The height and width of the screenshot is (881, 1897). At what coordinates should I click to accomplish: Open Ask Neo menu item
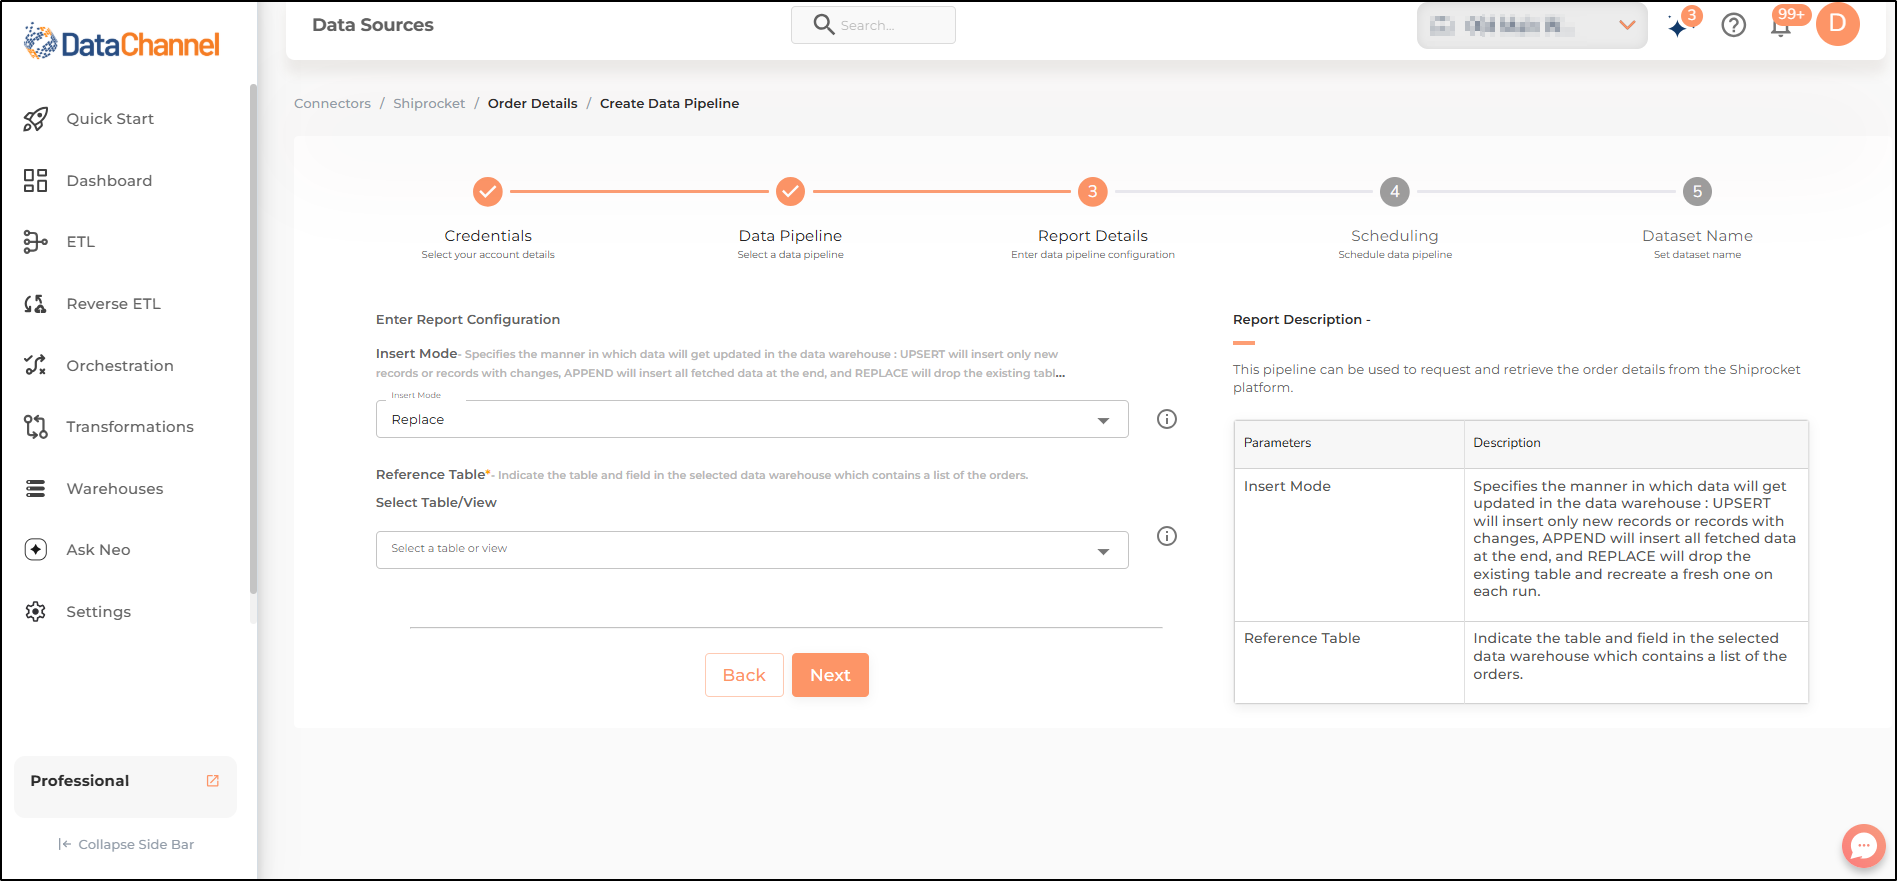pyautogui.click(x=98, y=550)
